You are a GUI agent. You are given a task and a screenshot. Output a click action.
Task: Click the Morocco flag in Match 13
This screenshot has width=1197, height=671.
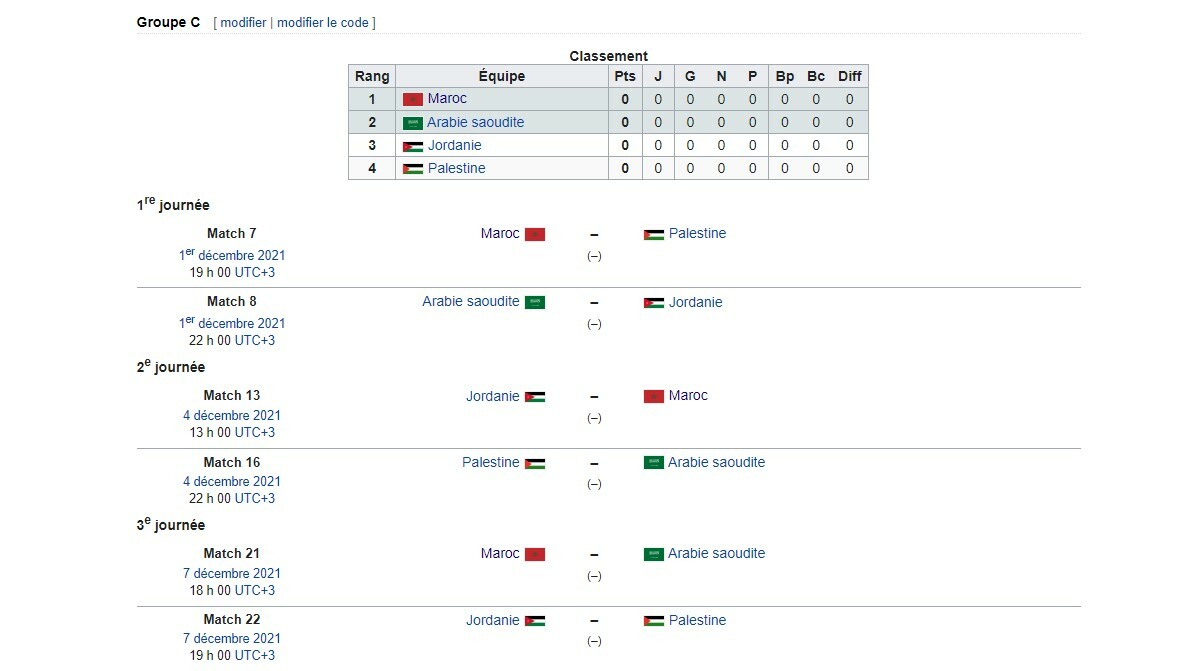pos(654,396)
